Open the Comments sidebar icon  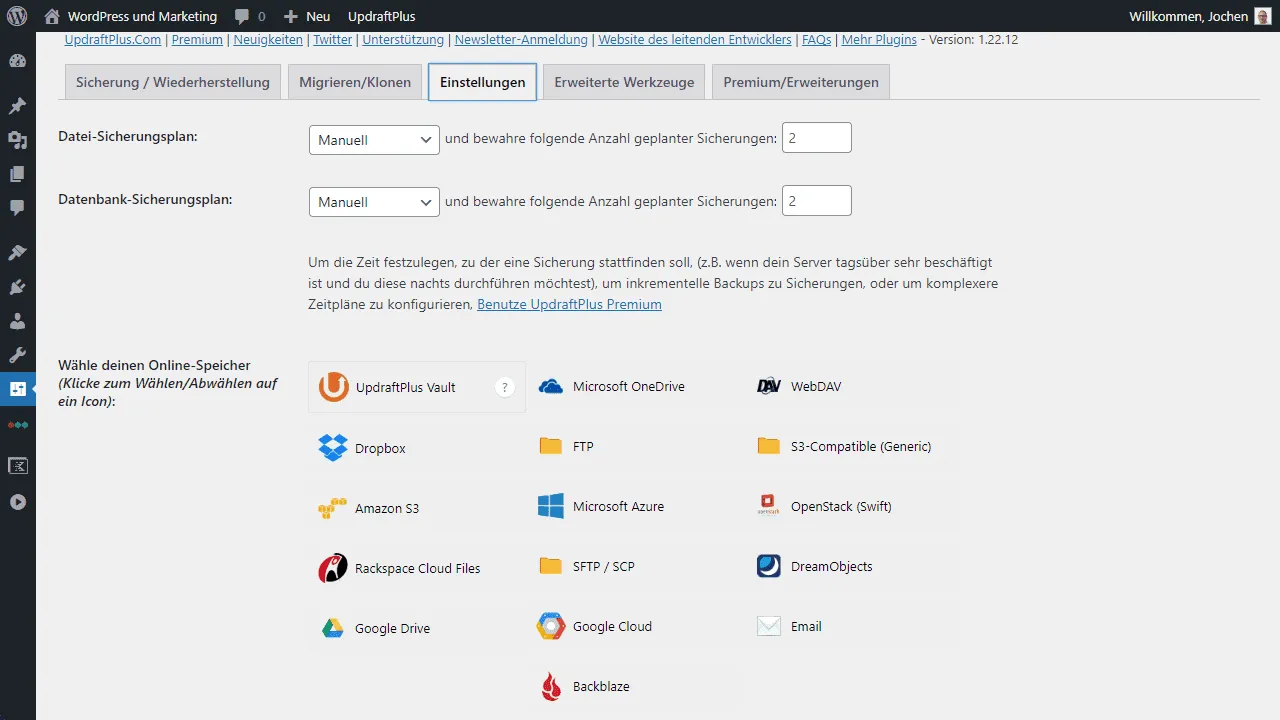point(17,208)
